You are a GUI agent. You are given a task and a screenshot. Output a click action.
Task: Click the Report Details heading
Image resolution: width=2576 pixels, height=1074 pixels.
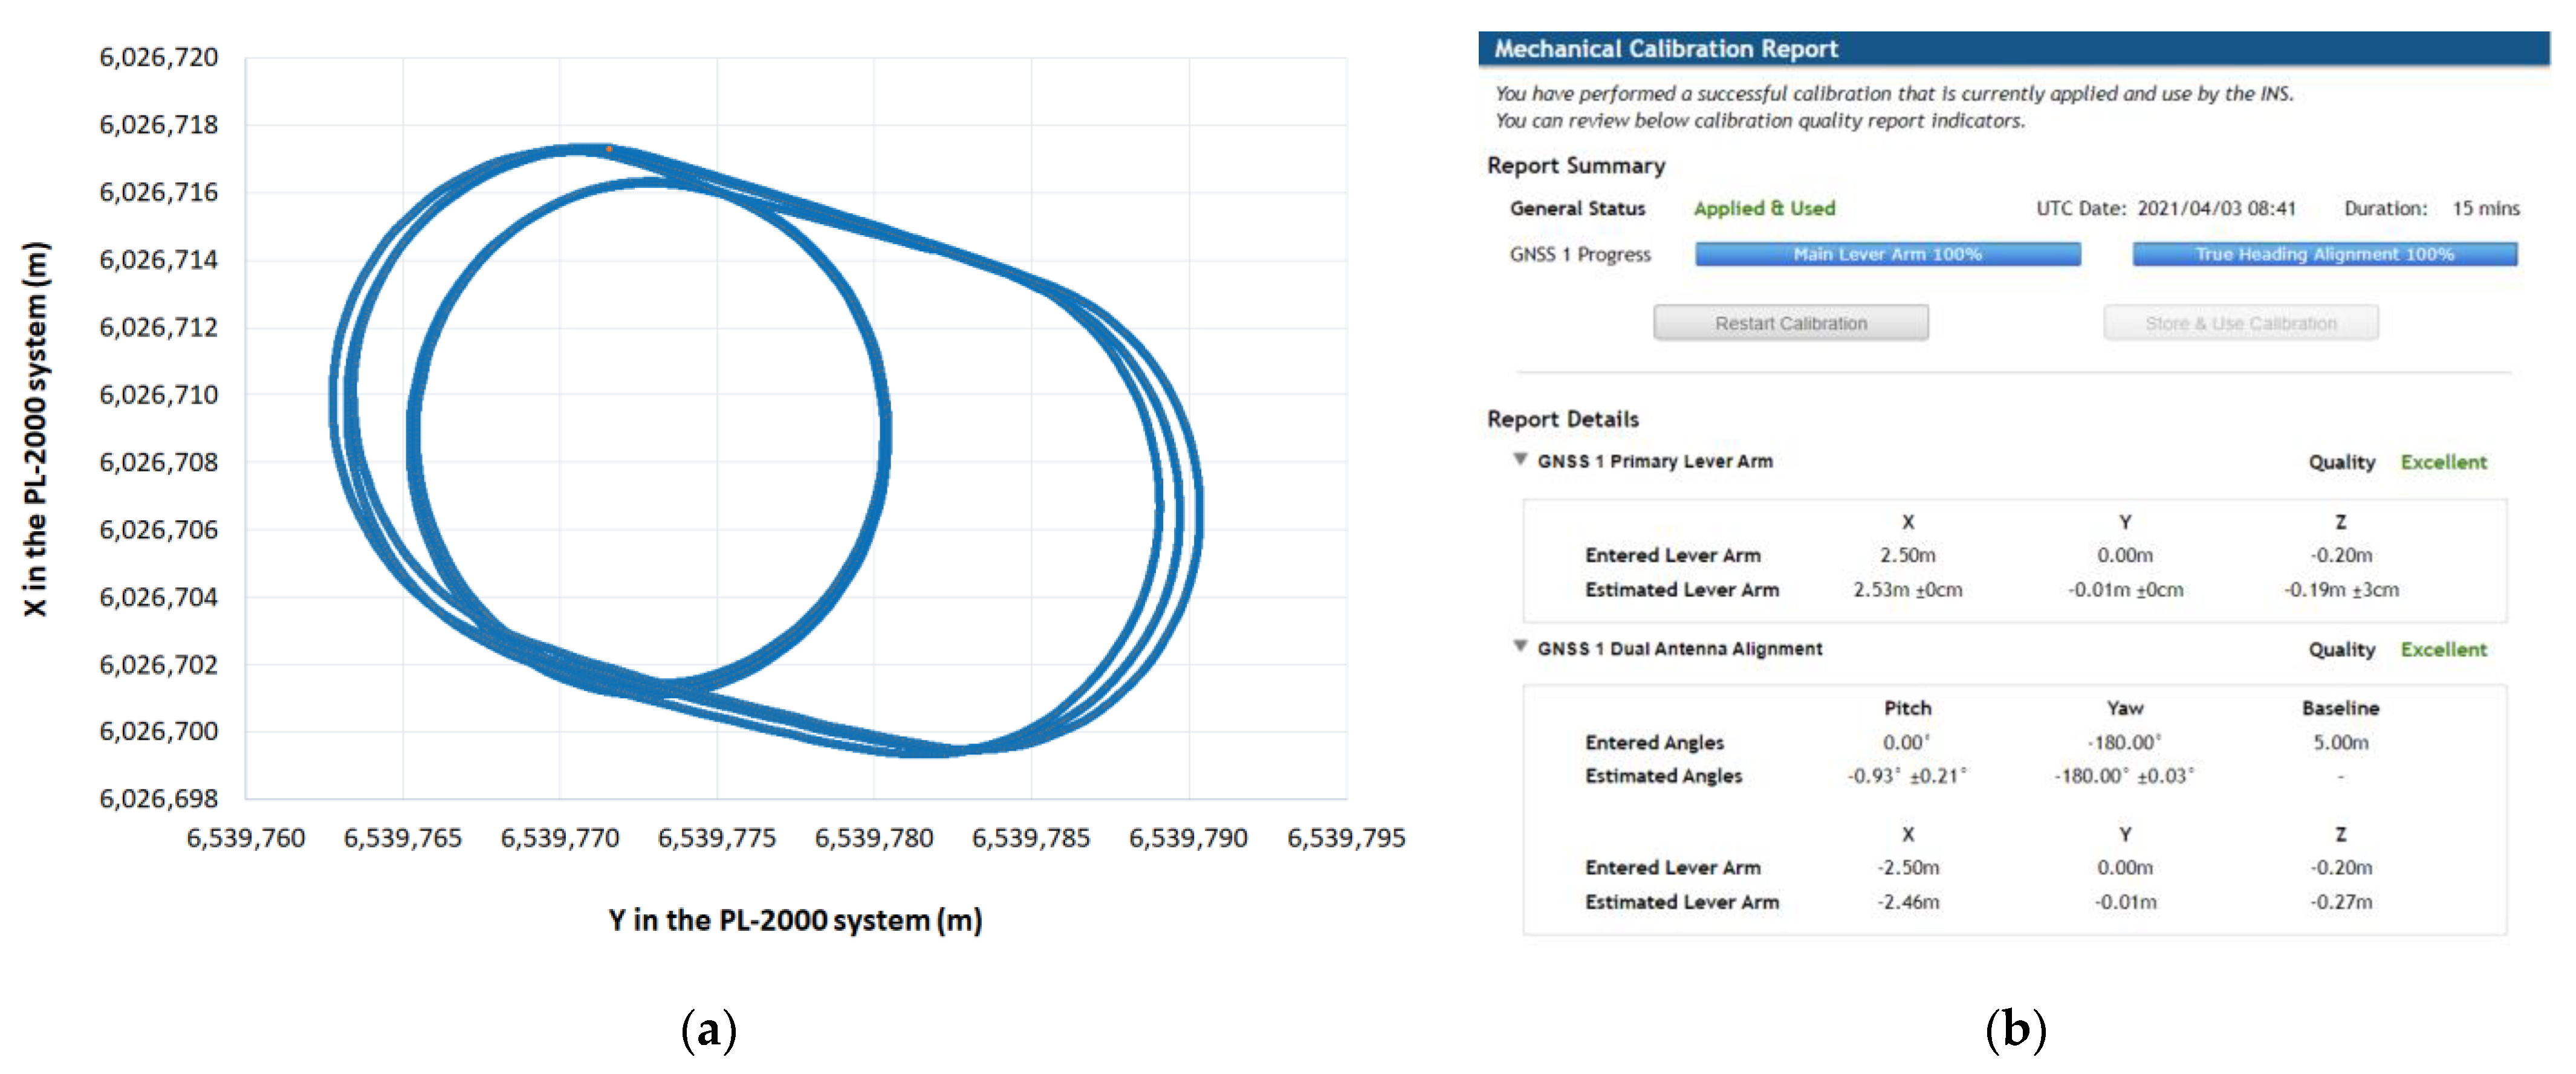point(1562,419)
